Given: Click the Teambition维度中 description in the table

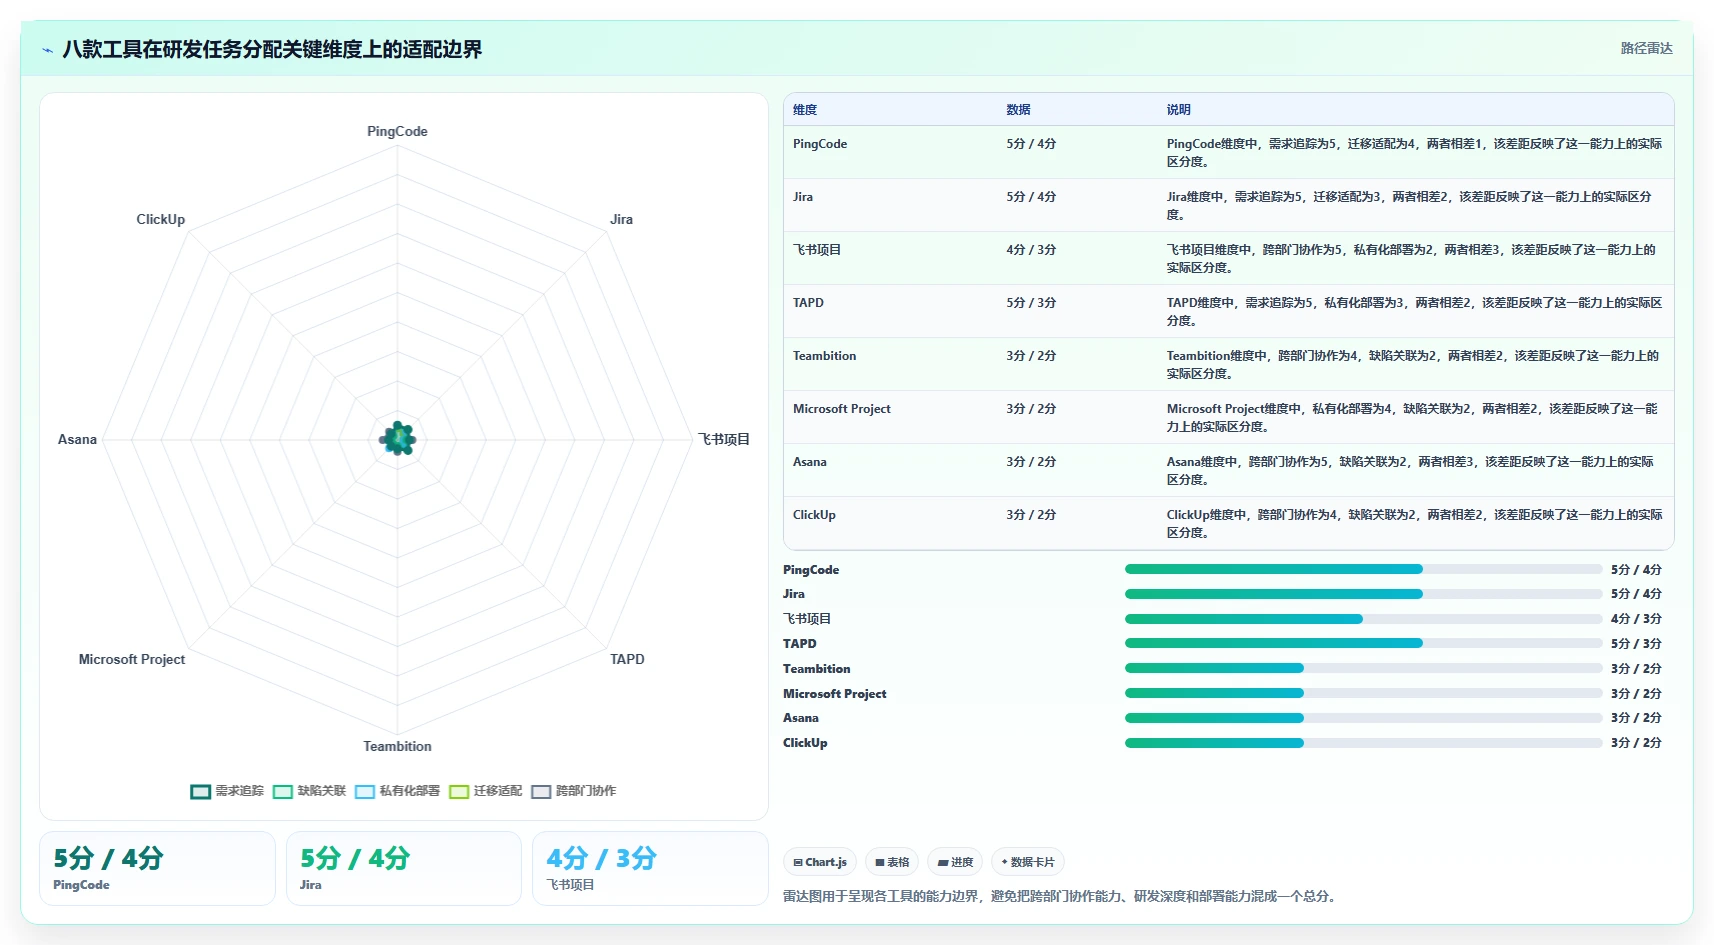Looking at the screenshot, I should coord(1412,365).
